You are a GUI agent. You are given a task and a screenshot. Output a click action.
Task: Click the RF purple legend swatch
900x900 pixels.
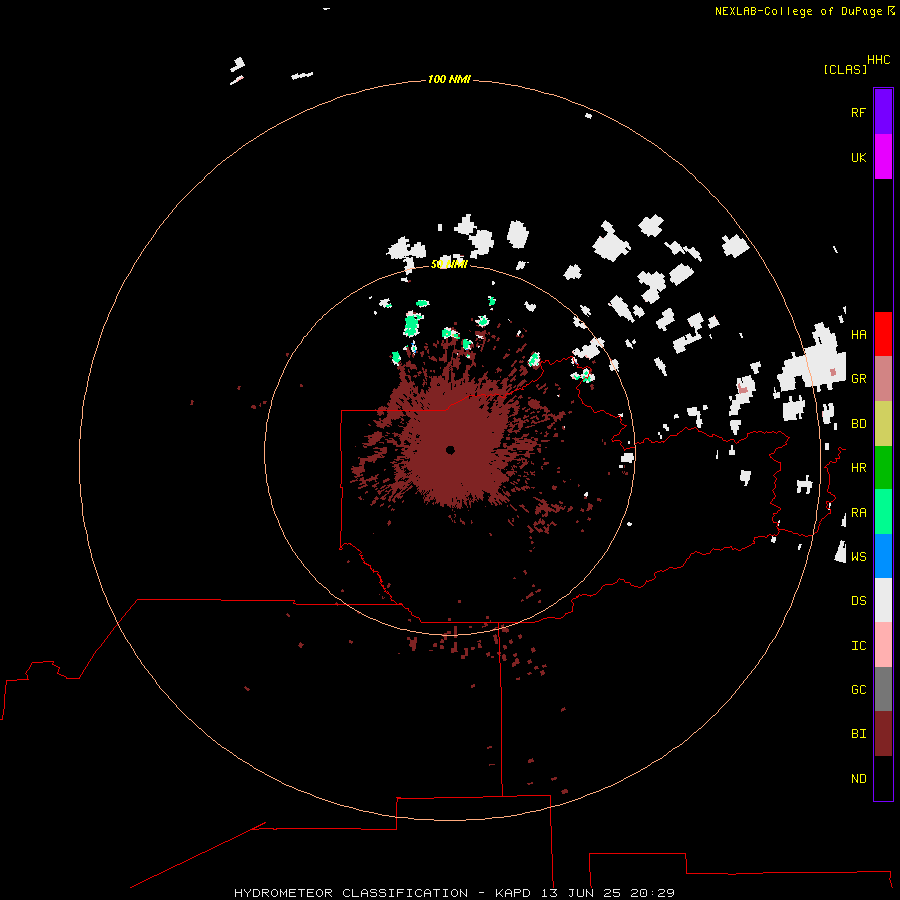coord(883,112)
